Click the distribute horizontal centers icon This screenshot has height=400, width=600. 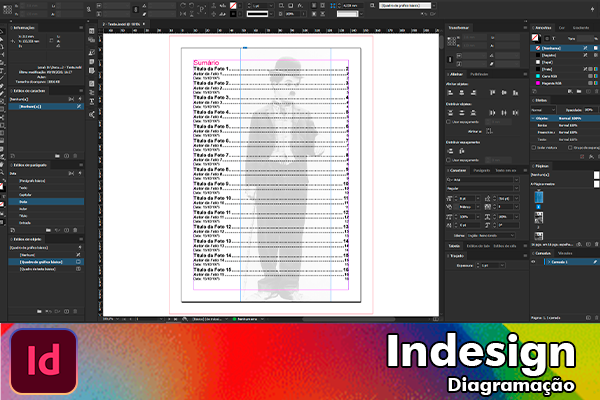pos(504,113)
